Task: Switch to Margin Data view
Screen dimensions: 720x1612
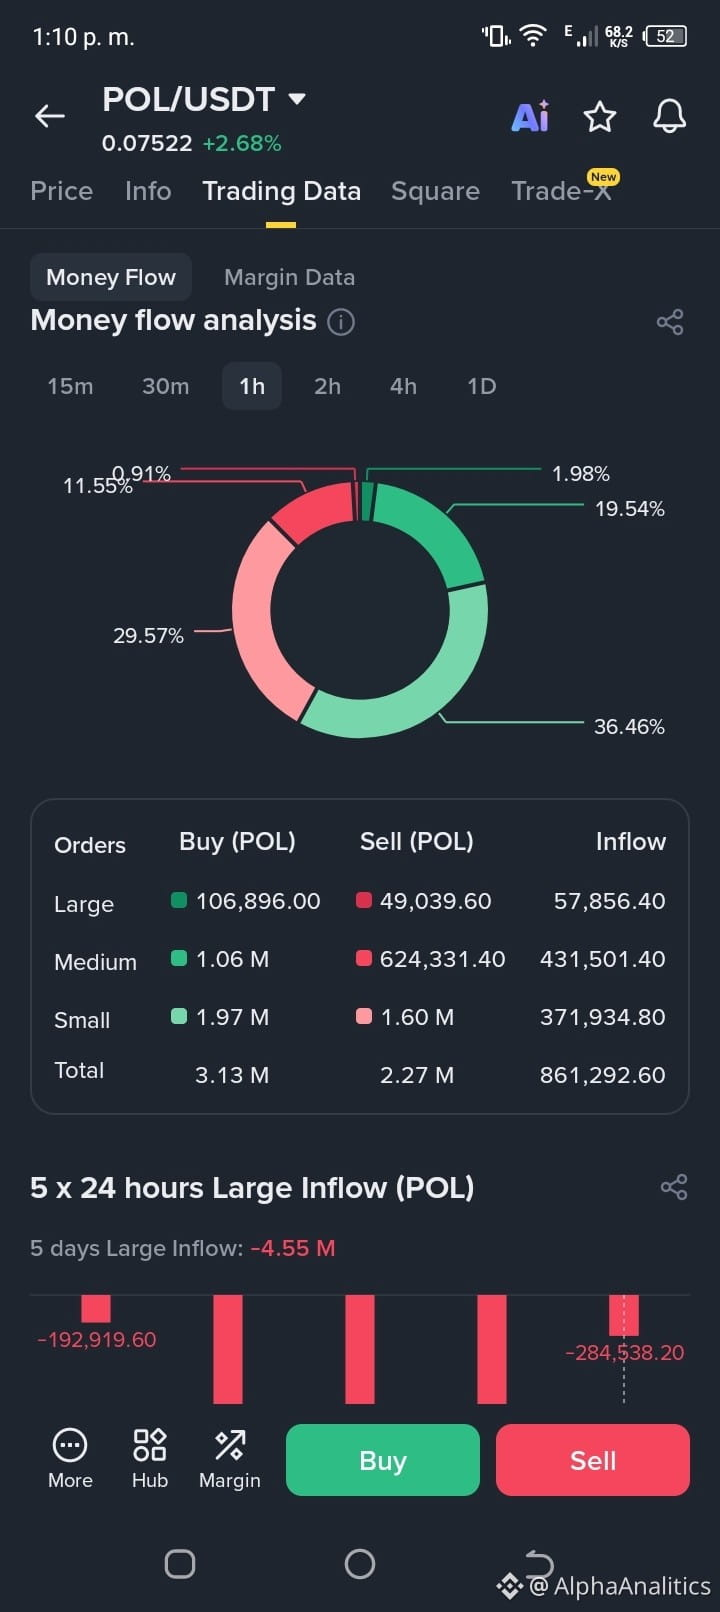Action: coord(289,277)
